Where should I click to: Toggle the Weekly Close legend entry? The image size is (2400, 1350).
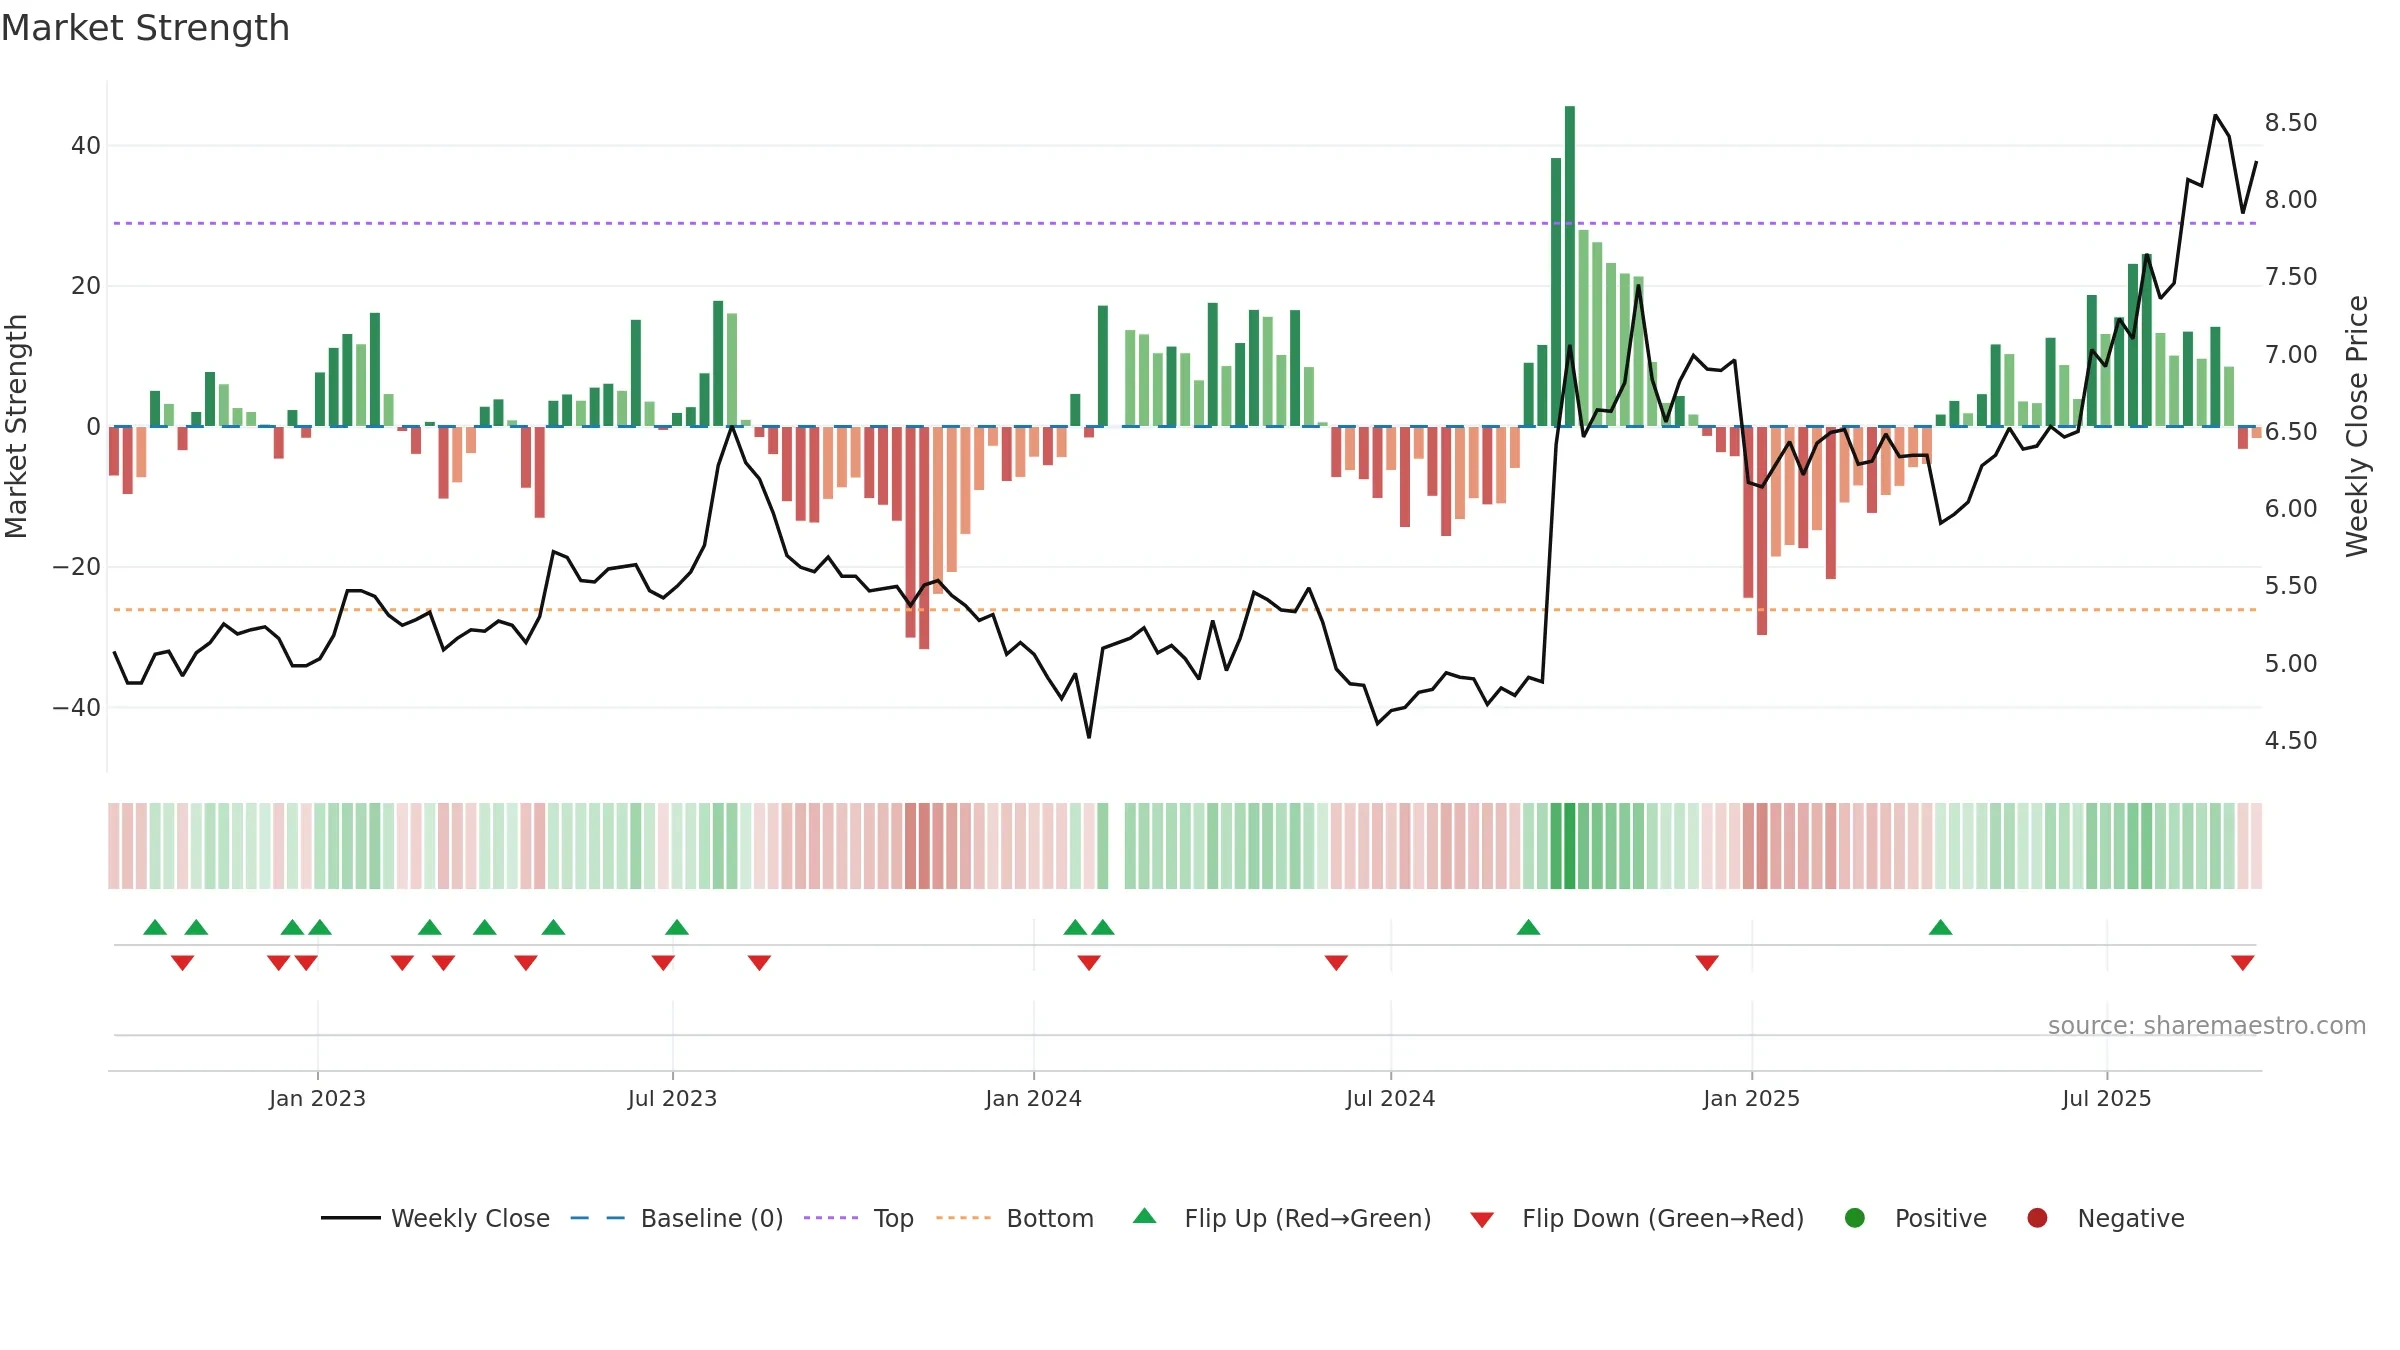435,1218
